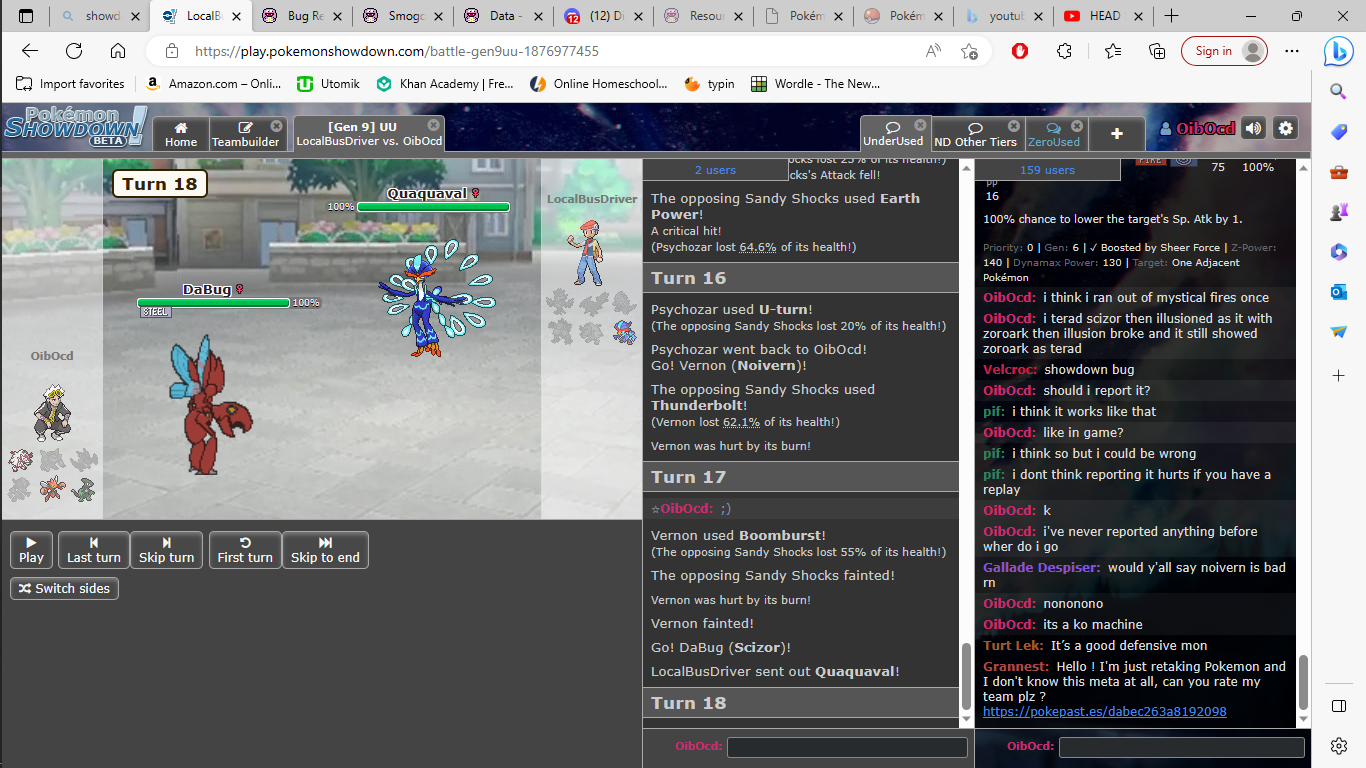Image resolution: width=1366 pixels, height=768 pixels.
Task: Click the LocalBusDriver trainer sprite
Action: pyautogui.click(x=589, y=252)
